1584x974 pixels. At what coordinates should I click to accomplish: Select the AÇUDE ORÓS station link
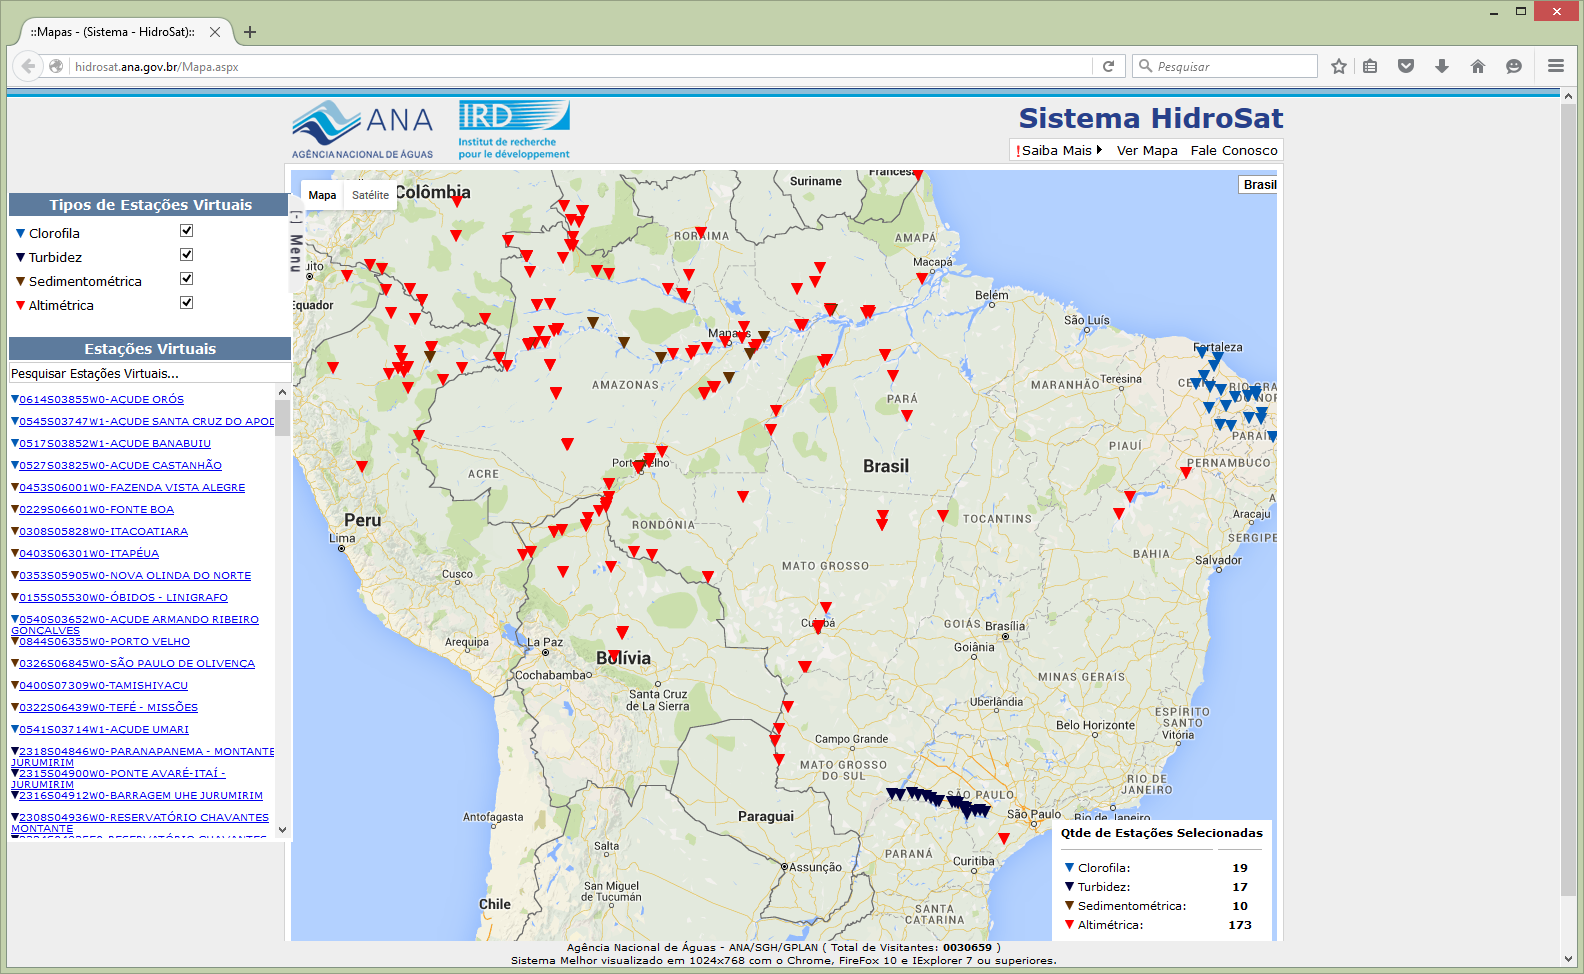coord(101,400)
